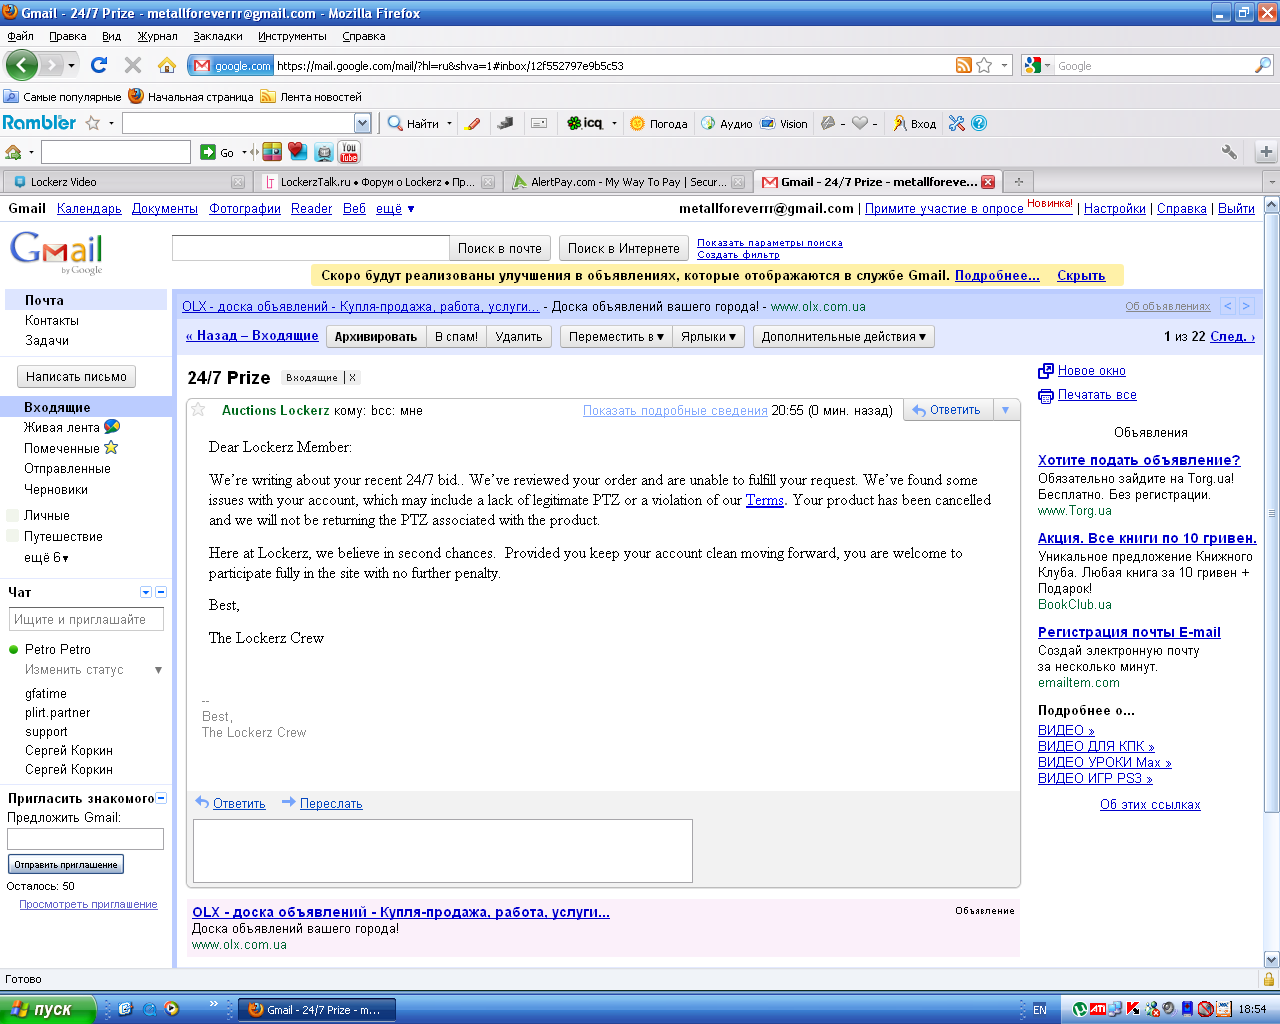Open the Переместить в dropdown

(616, 337)
